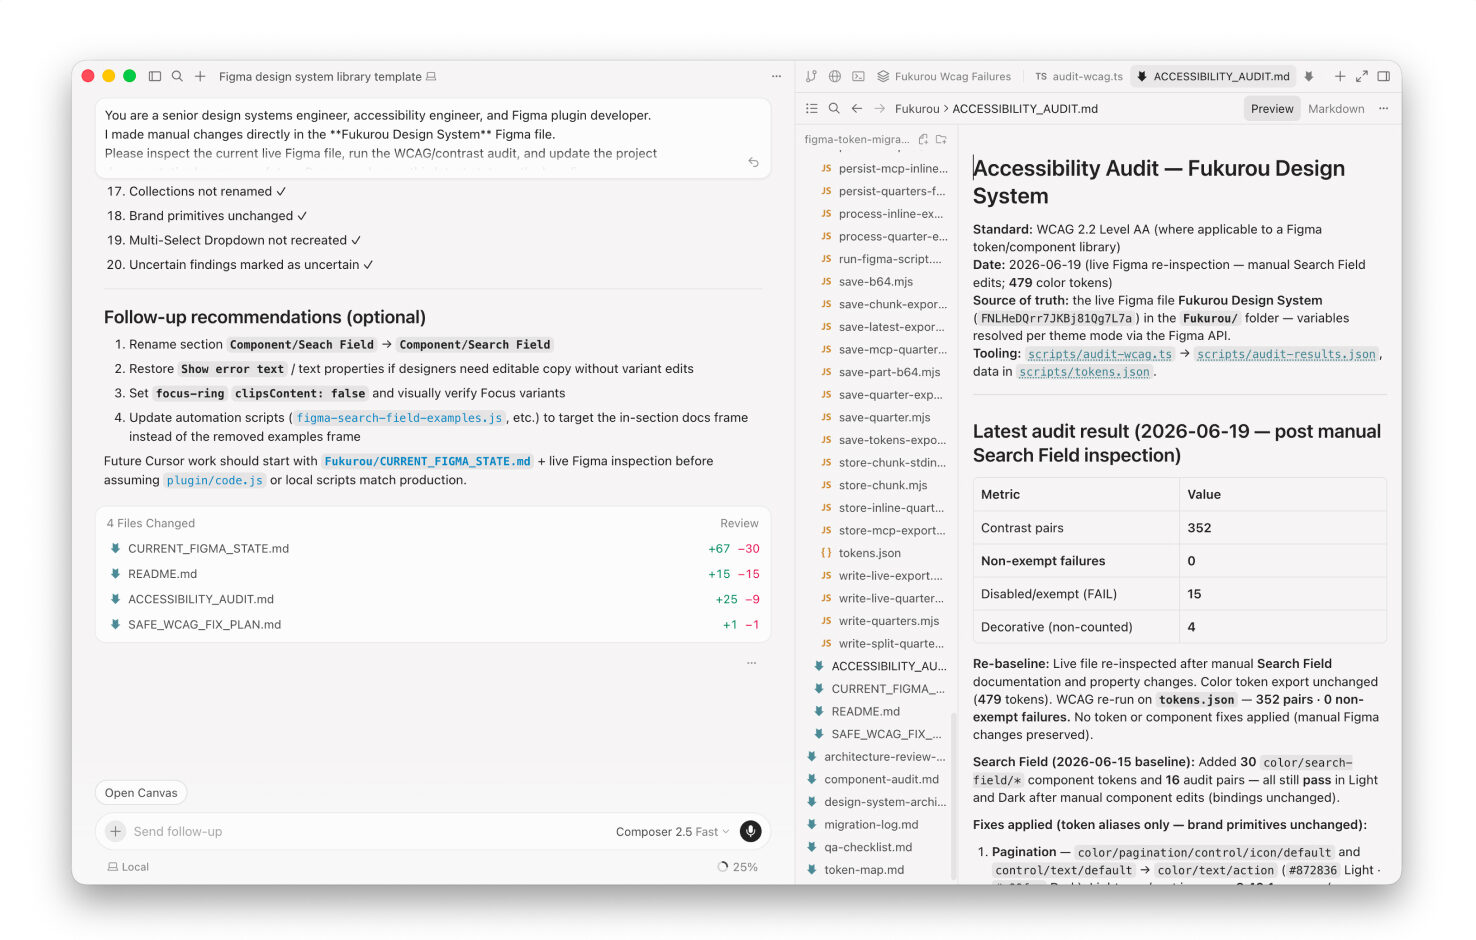The width and height of the screenshot is (1476, 940).
Task: Collapse the figma-token-migra folder header
Action: [x=857, y=139]
